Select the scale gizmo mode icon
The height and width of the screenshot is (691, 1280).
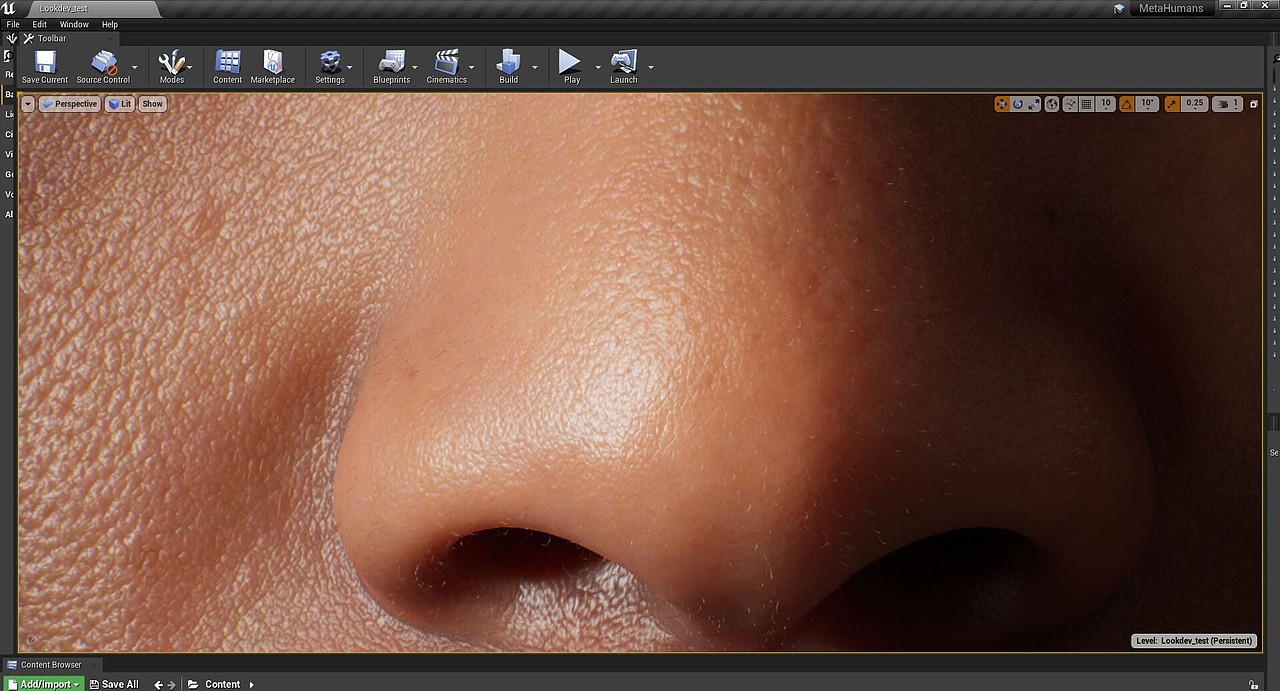pos(1034,104)
